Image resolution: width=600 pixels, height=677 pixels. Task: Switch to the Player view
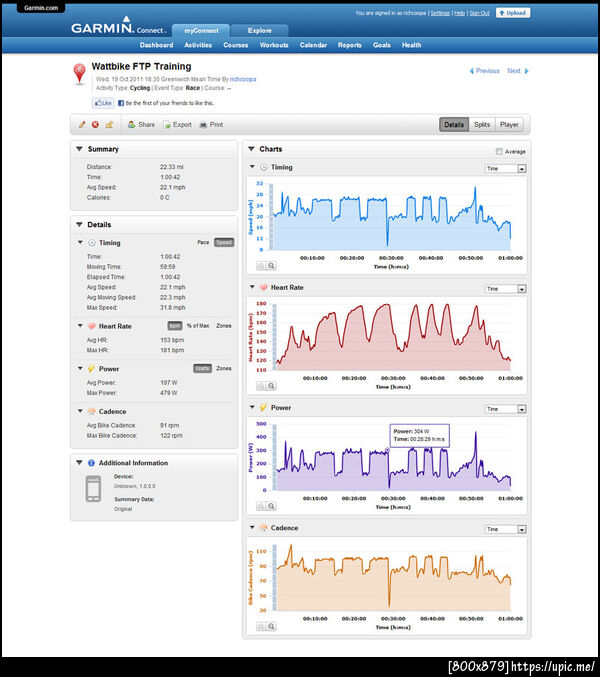coord(509,125)
